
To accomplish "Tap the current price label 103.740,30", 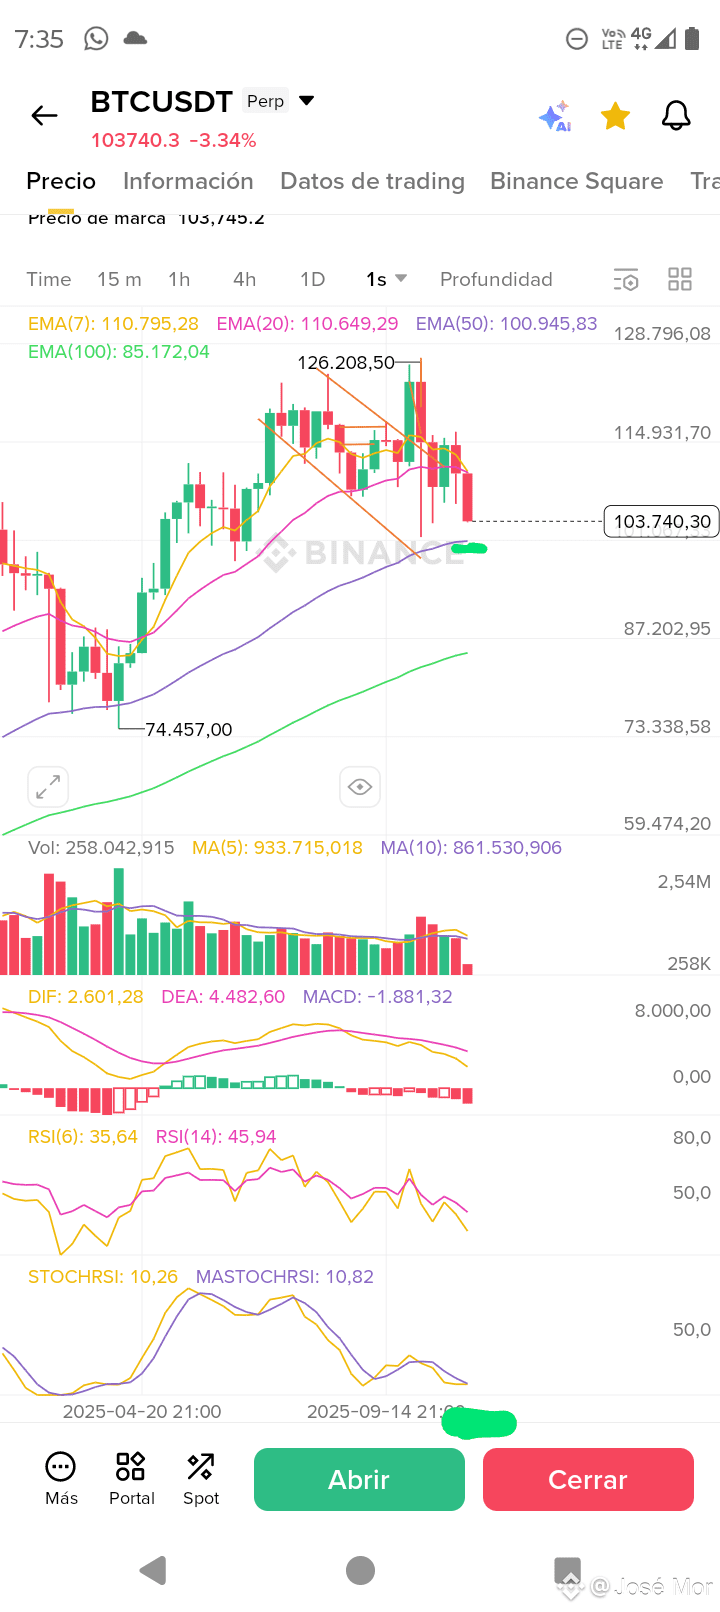I will [662, 521].
